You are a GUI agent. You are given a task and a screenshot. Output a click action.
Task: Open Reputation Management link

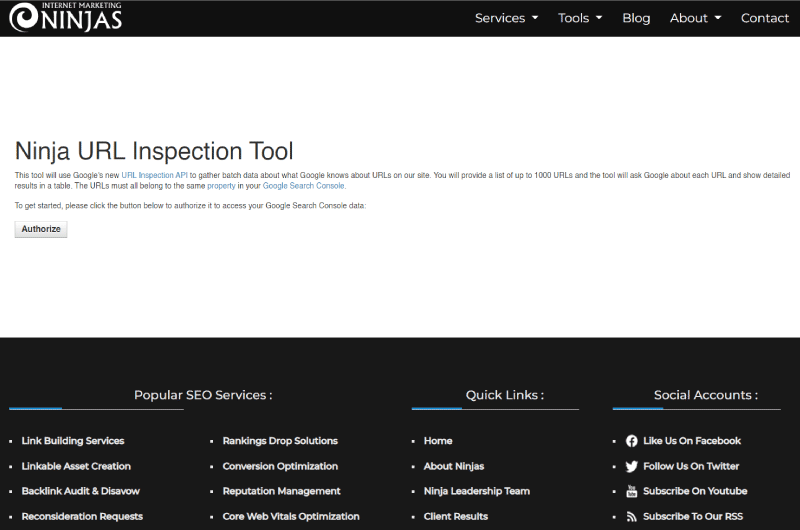tap(282, 491)
